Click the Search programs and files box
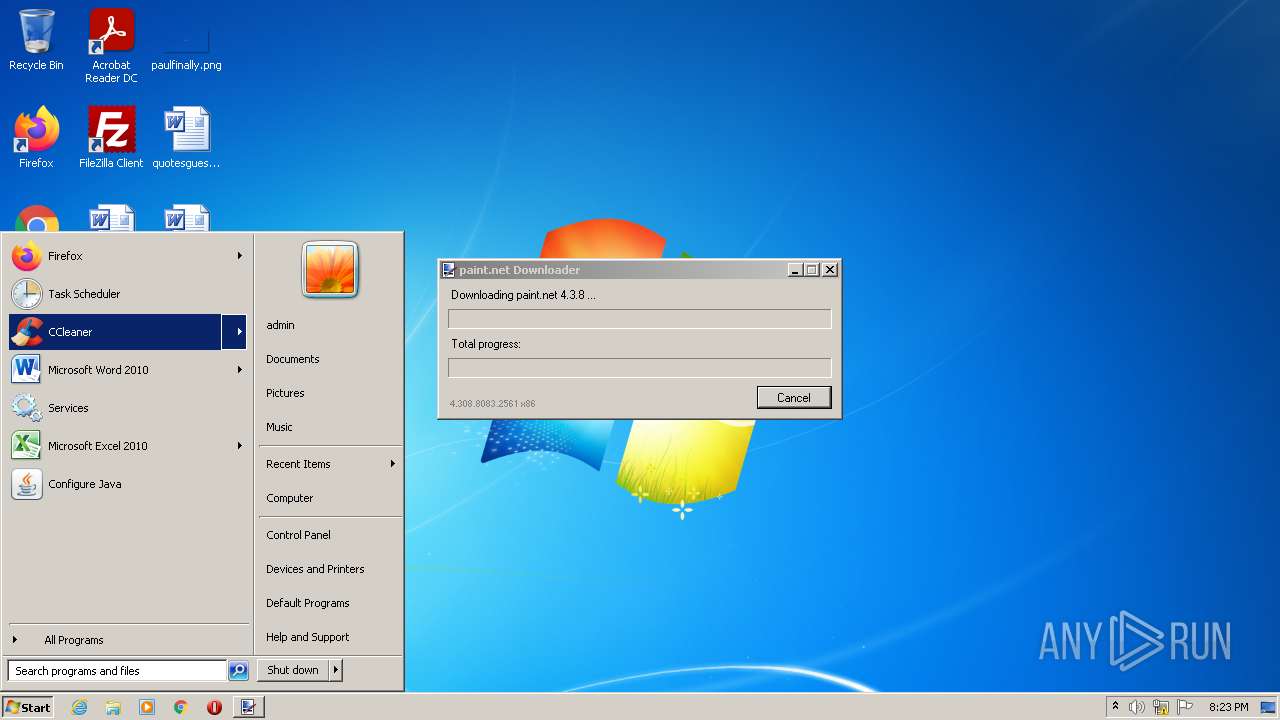The width and height of the screenshot is (1280, 720). point(117,671)
